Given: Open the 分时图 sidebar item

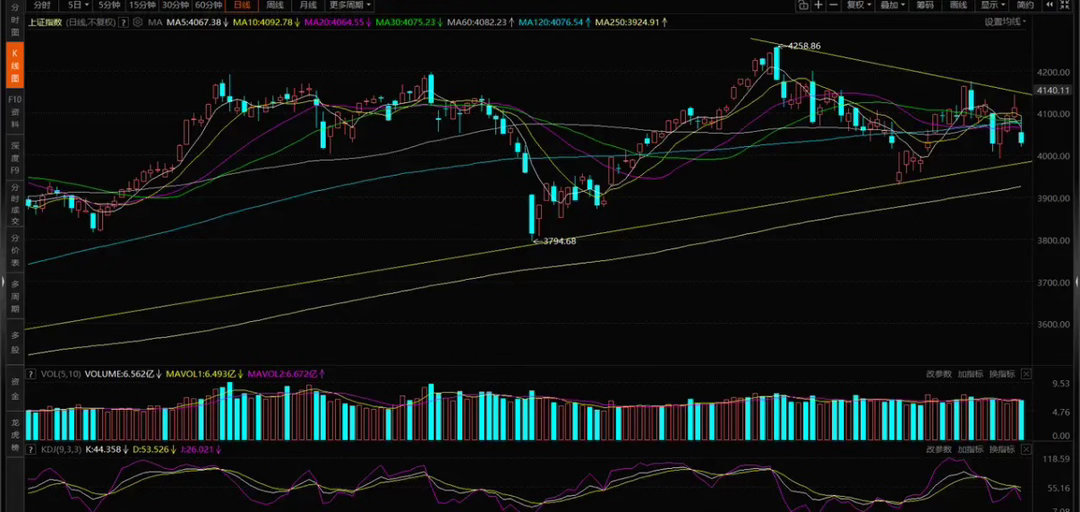Looking at the screenshot, I should pos(15,19).
